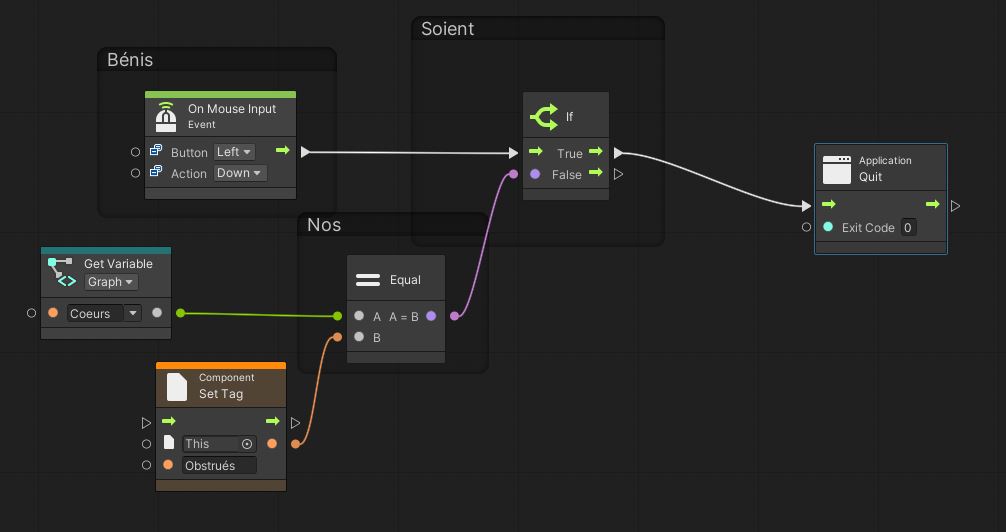
Task: Click the On Mouse Input event icon
Action: (166, 117)
